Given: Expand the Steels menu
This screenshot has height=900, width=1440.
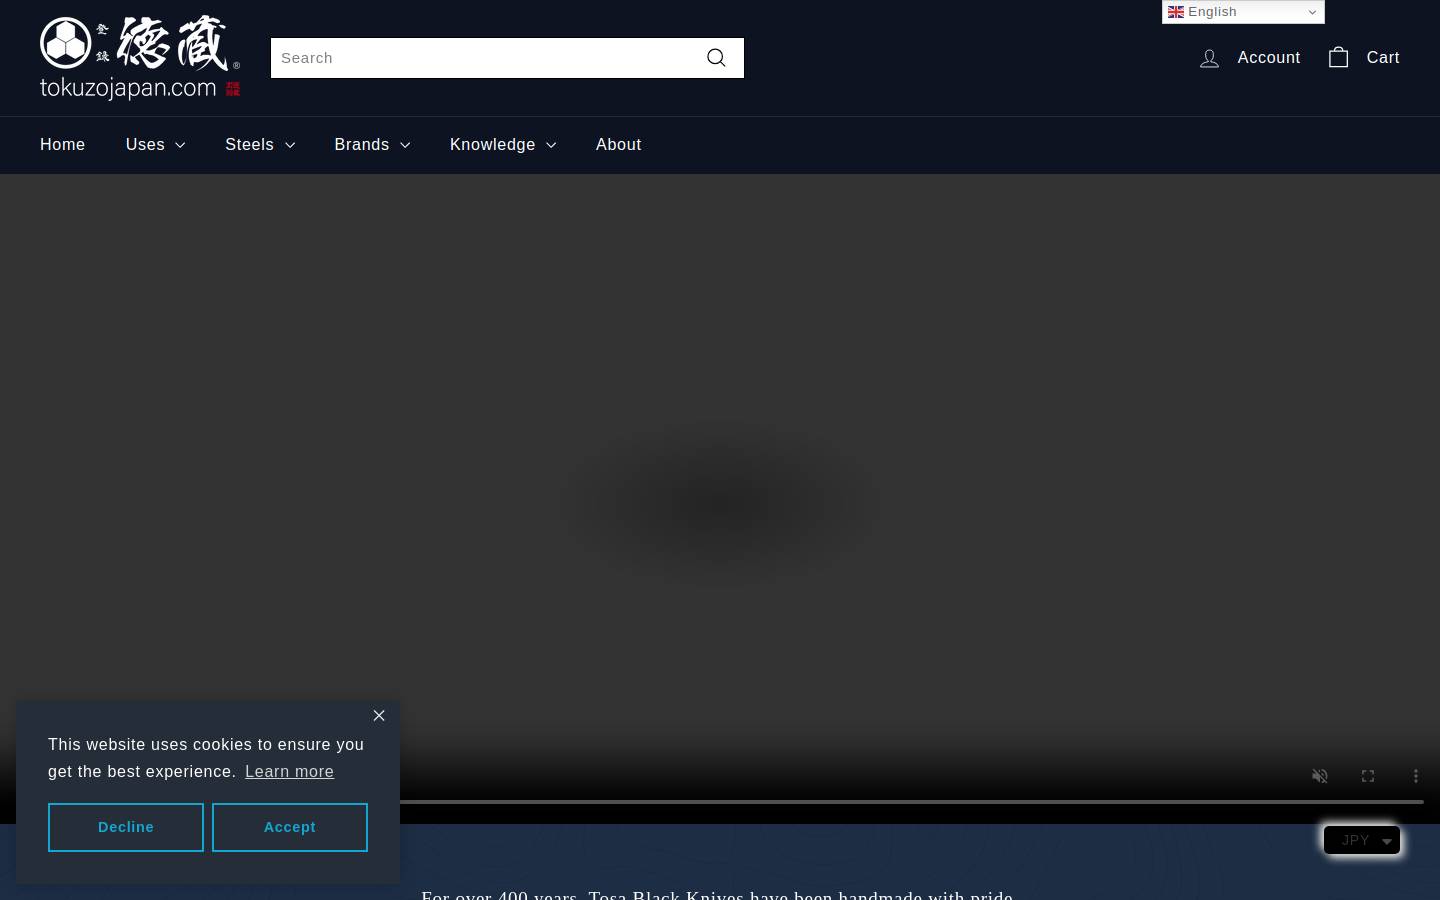Looking at the screenshot, I should click(260, 145).
